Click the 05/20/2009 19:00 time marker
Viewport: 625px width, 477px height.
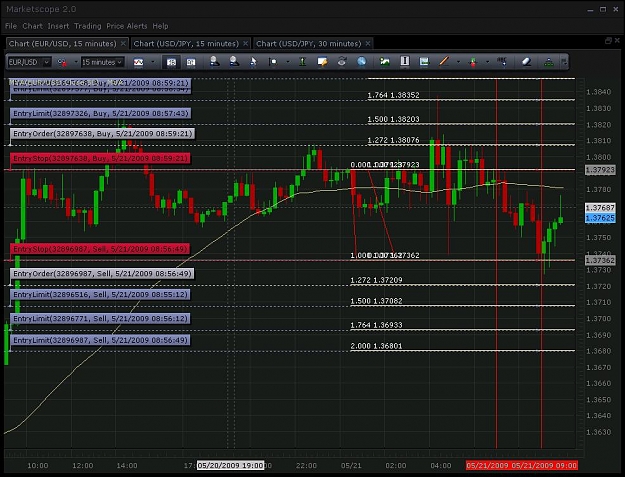(230, 465)
